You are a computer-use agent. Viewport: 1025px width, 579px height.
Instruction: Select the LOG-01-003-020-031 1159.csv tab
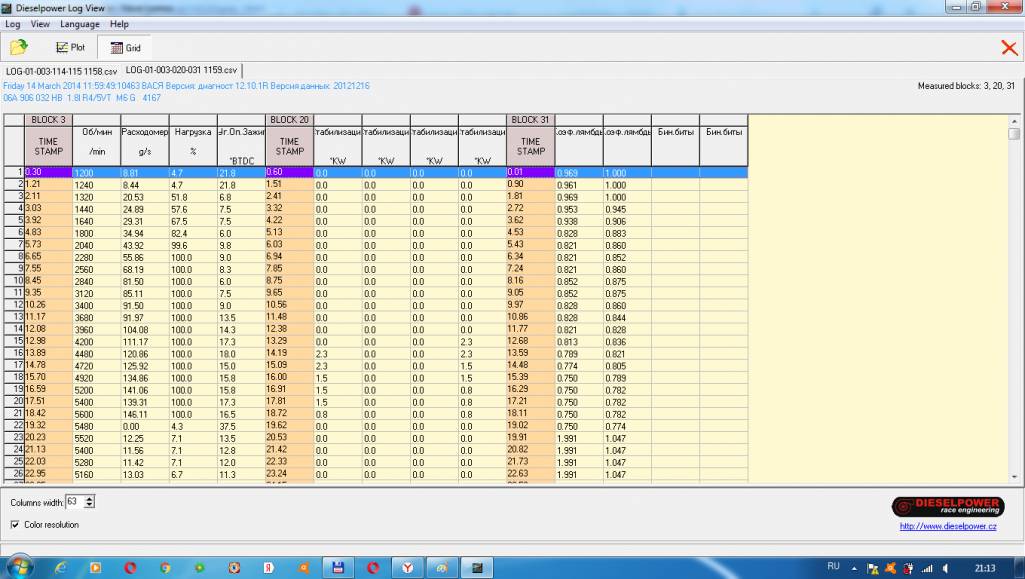(181, 70)
